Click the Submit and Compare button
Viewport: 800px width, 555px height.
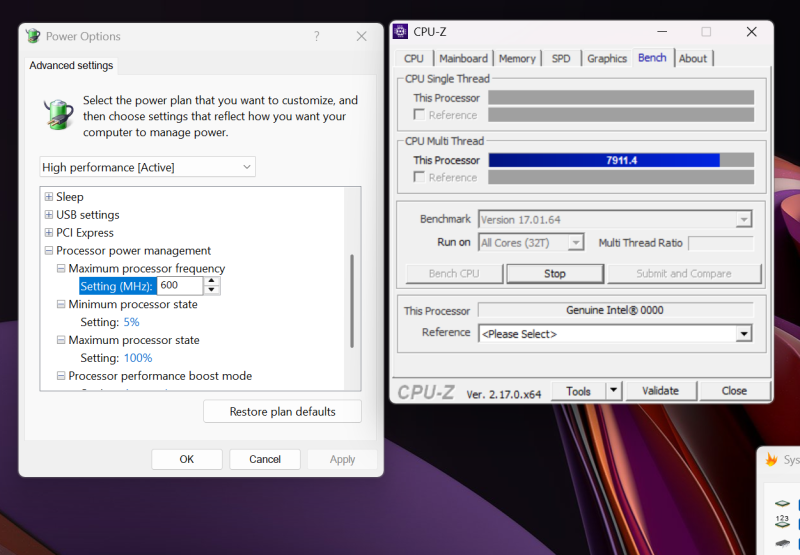coord(684,274)
